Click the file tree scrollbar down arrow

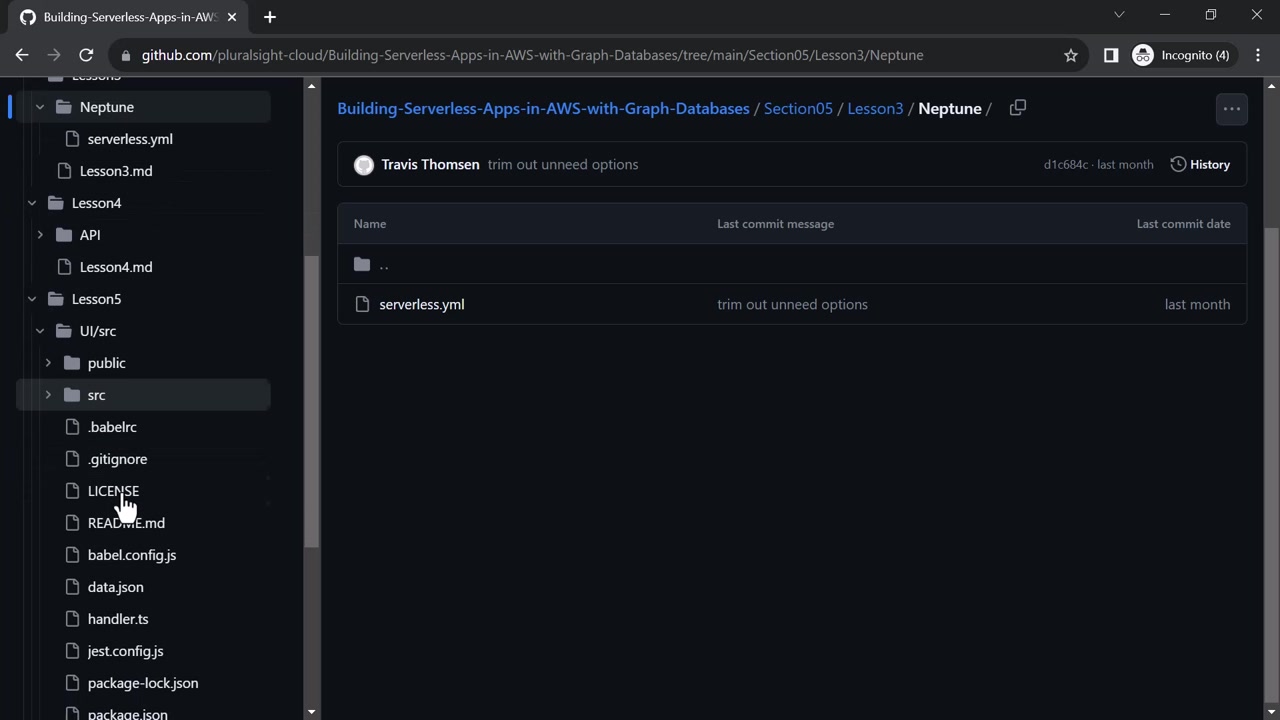click(312, 712)
